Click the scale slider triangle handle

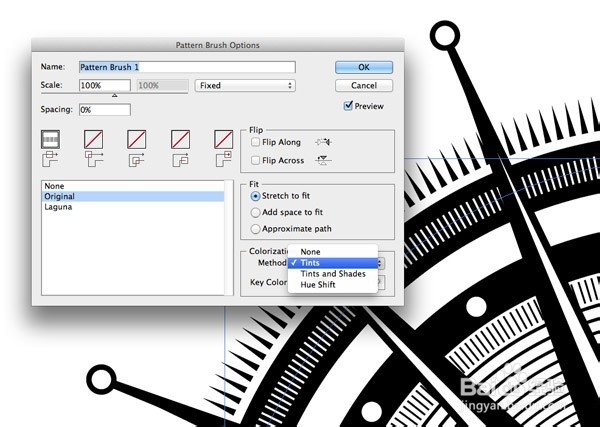(x=114, y=95)
